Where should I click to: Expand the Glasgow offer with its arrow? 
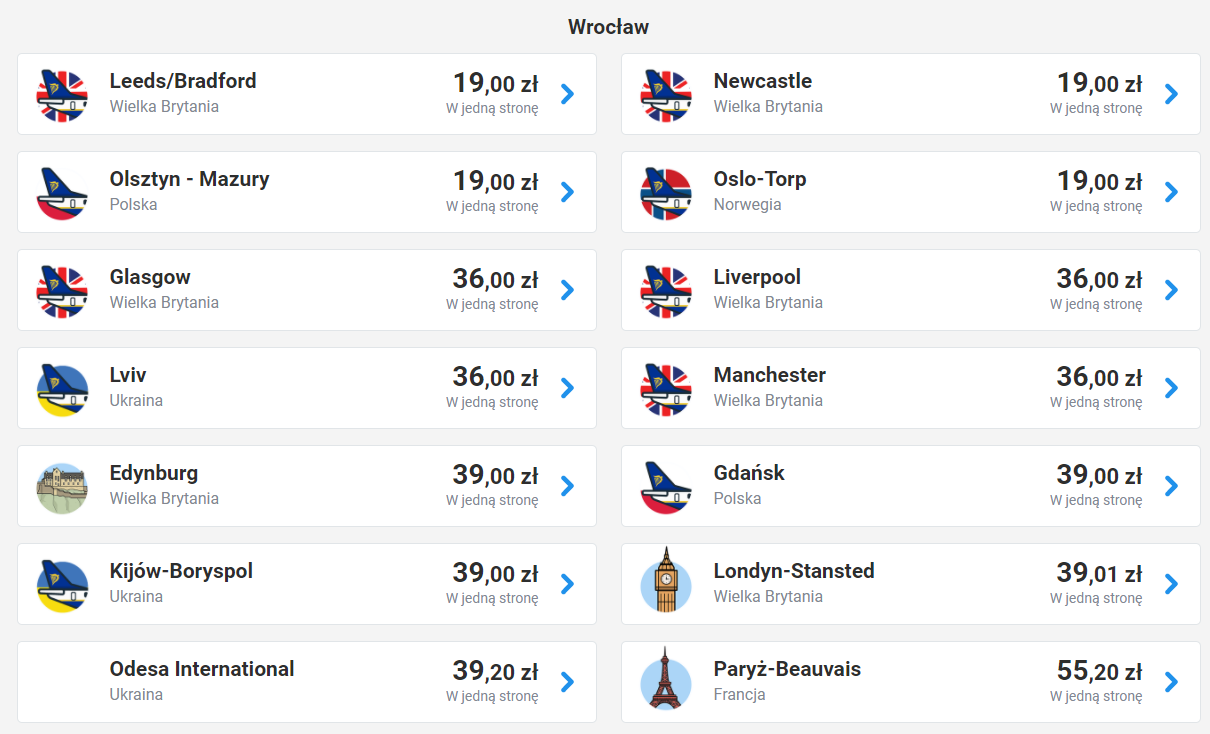(568, 290)
